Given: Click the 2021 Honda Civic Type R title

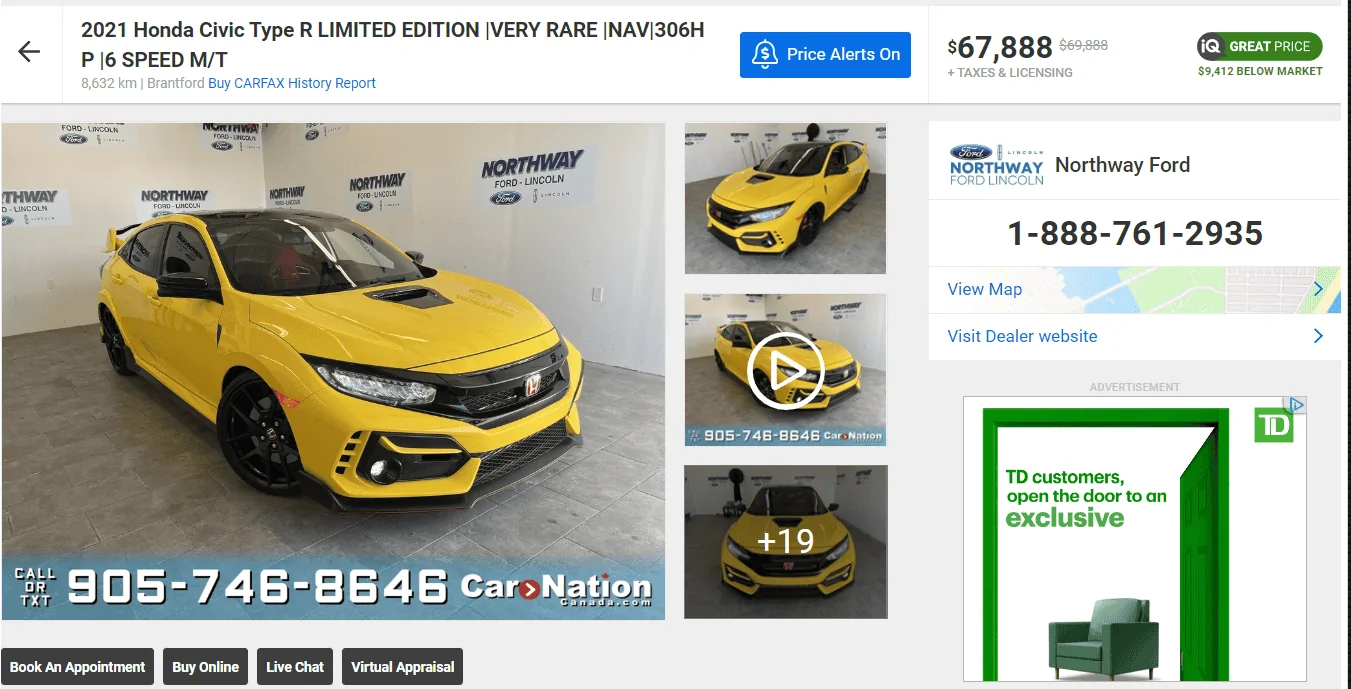Looking at the screenshot, I should click(x=393, y=45).
